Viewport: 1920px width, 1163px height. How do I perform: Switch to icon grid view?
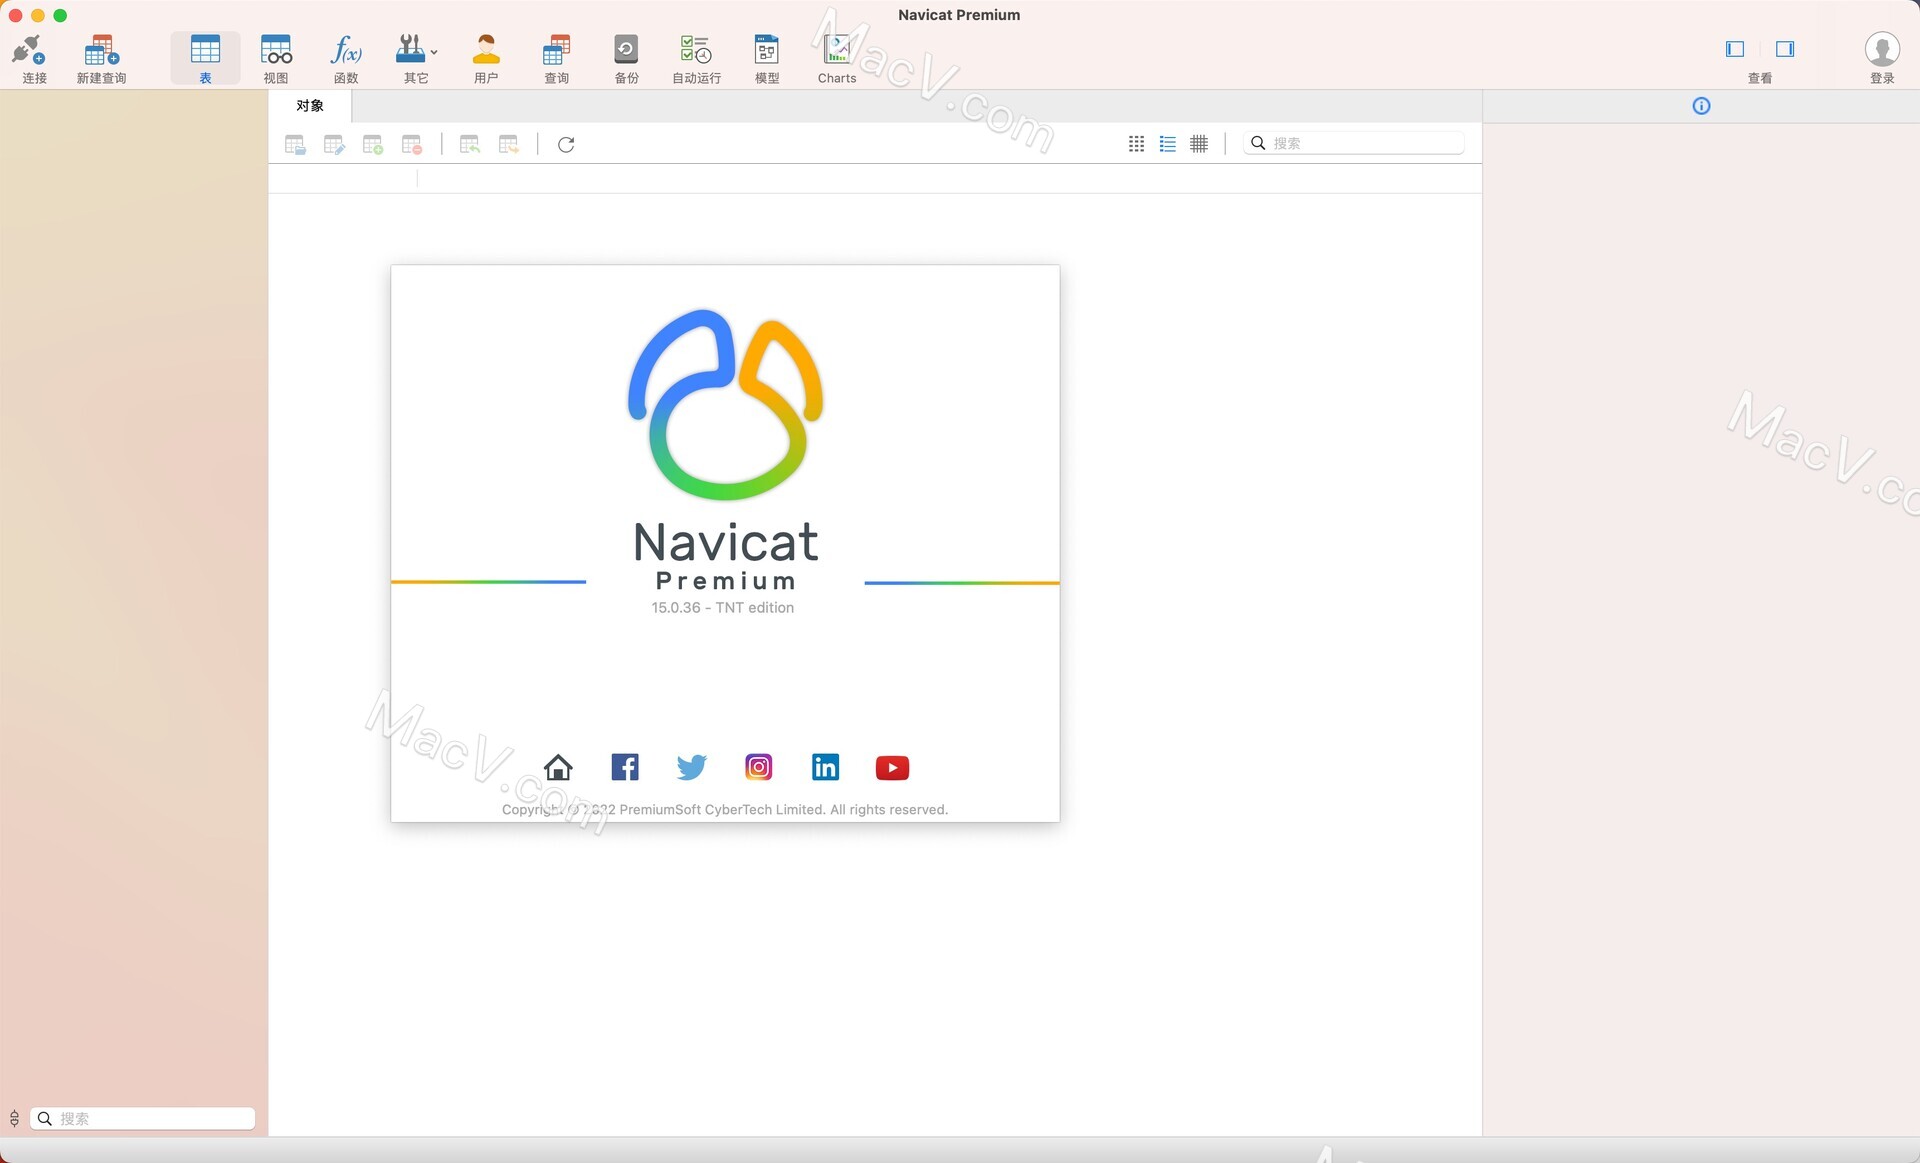point(1136,144)
